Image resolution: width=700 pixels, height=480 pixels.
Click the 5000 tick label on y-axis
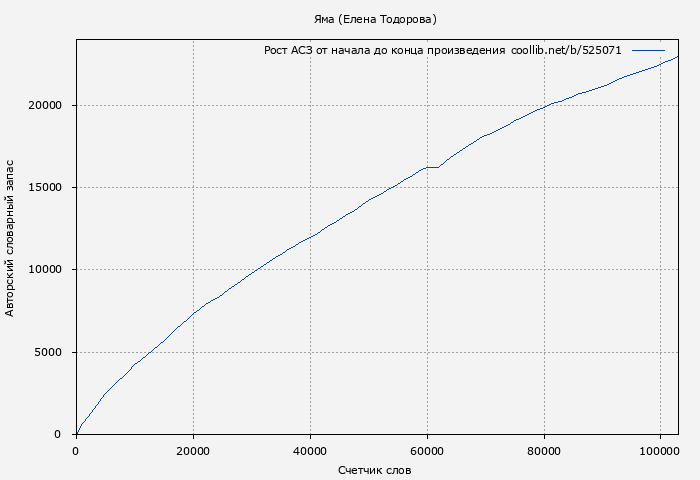click(49, 352)
